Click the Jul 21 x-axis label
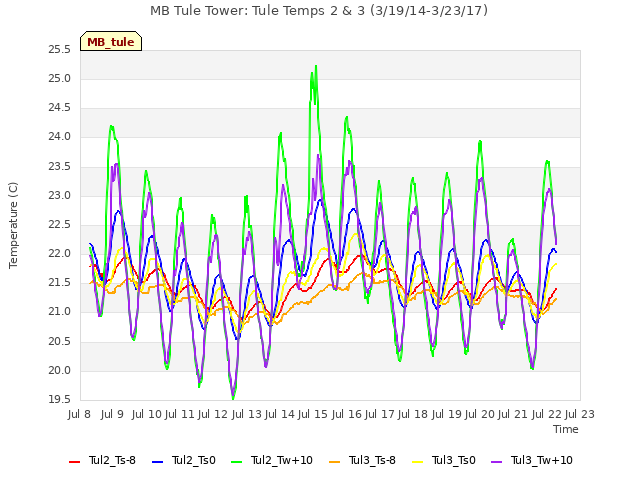This screenshot has width=640, height=480. coord(513,415)
